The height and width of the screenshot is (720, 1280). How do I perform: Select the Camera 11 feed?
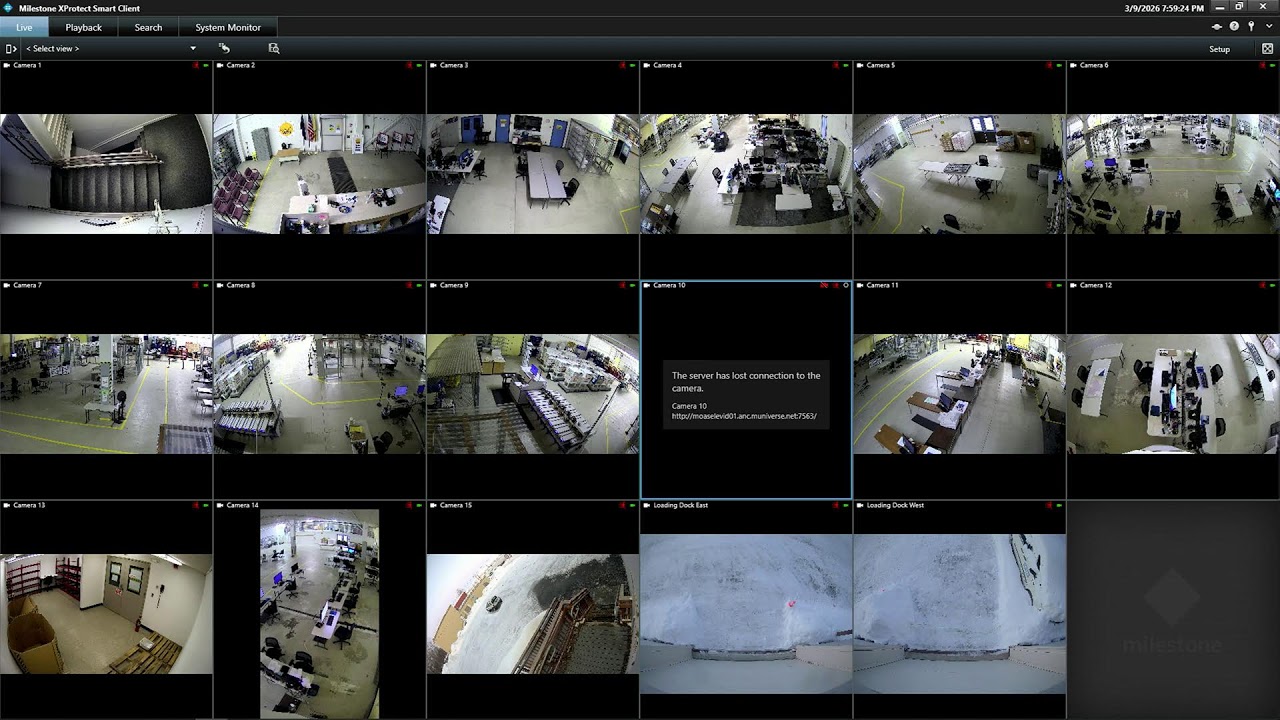[x=959, y=394]
